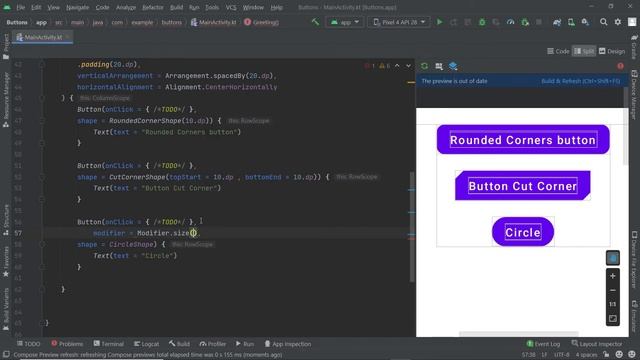Screen dimensions: 640x360
Task: Click Attach Debugger to Android Process icon
Action: 525,22
